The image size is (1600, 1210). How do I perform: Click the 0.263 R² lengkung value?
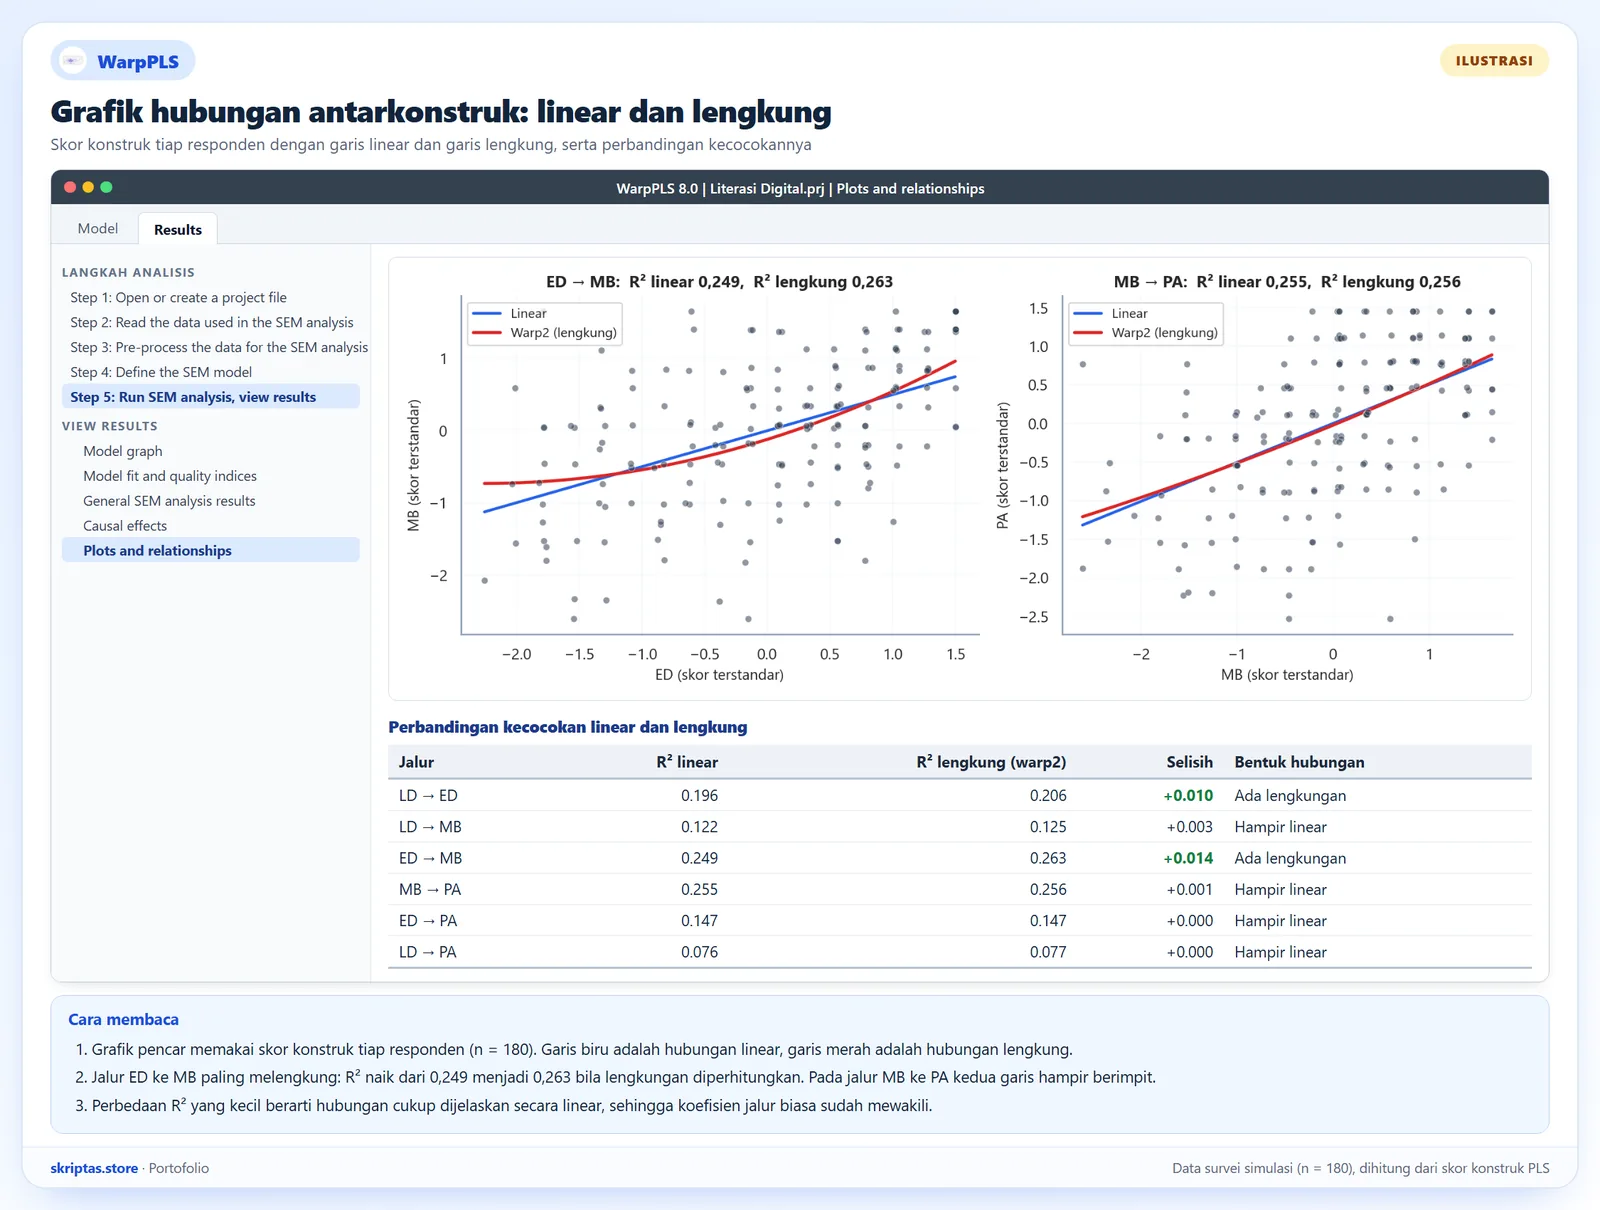(x=1048, y=858)
